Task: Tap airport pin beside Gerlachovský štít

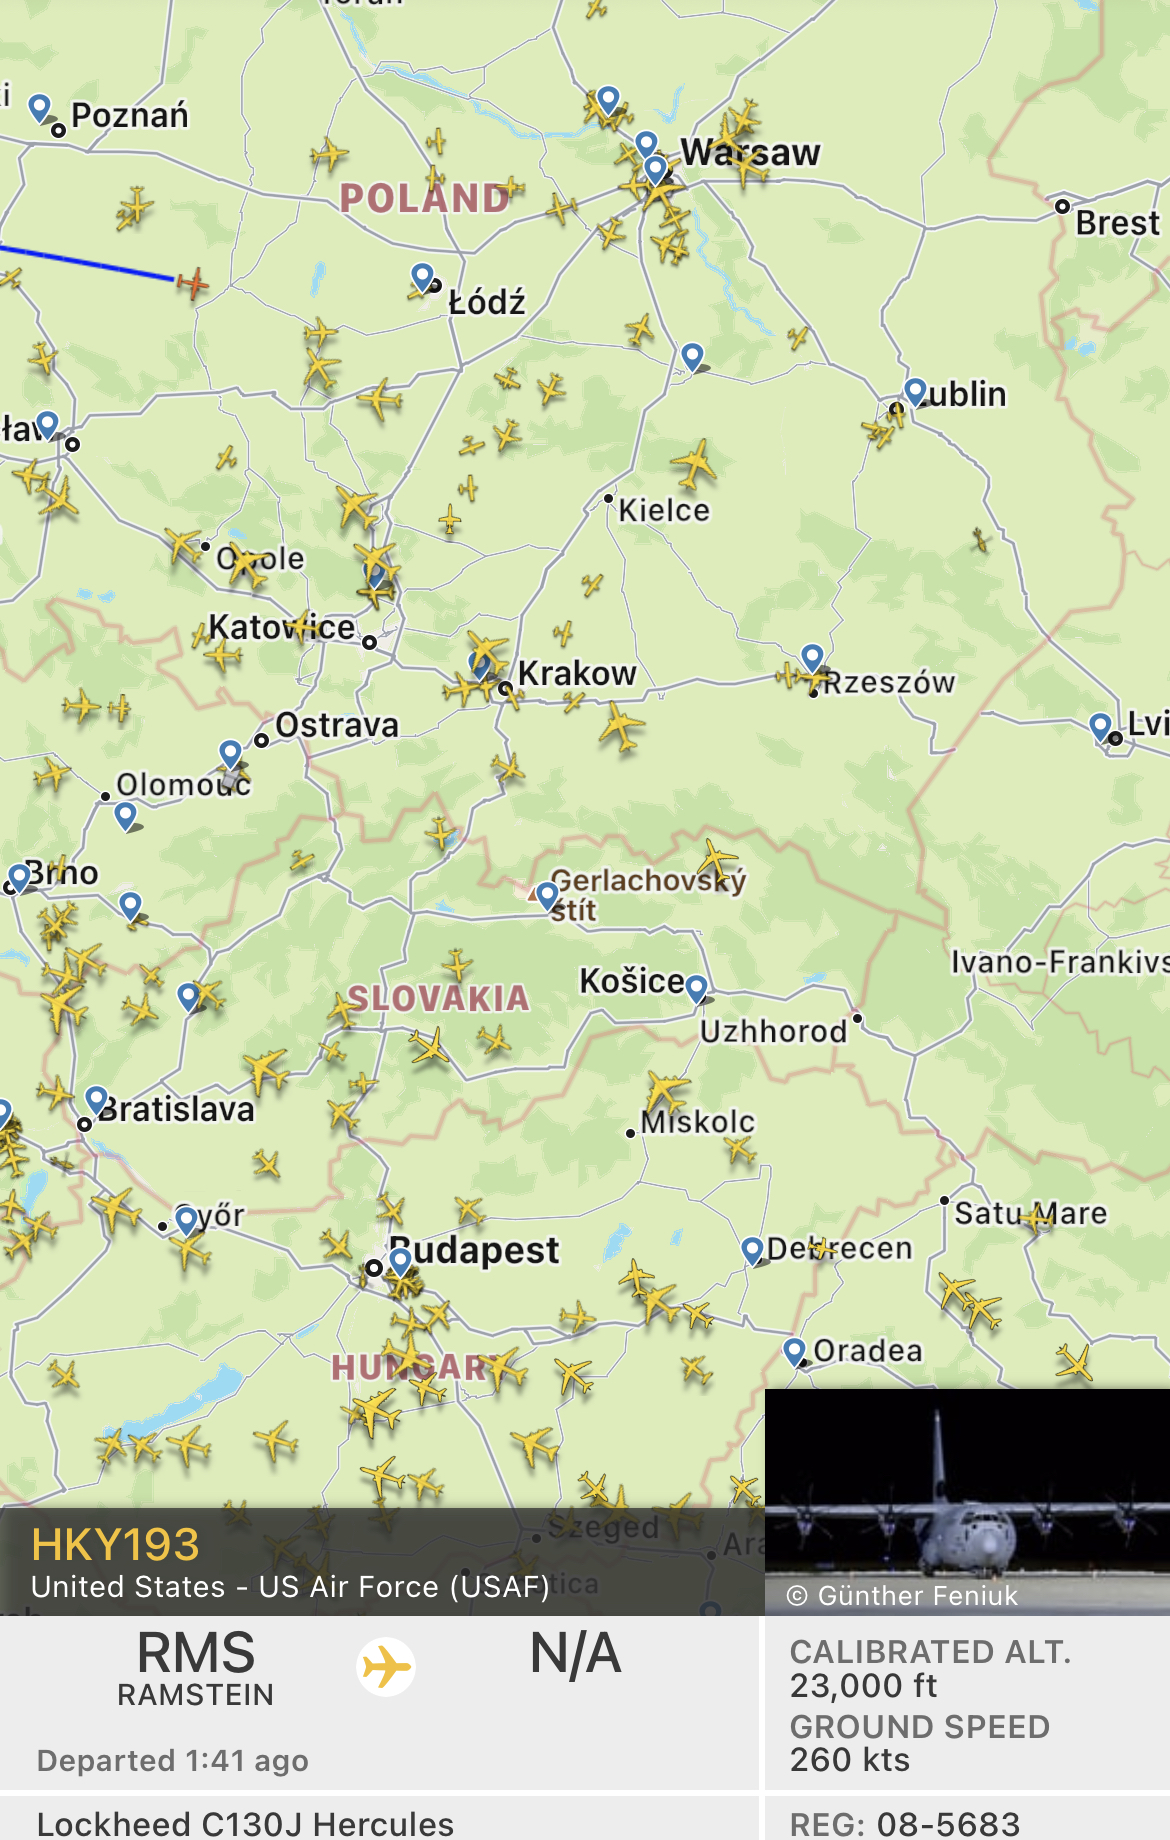Action: coord(547,893)
